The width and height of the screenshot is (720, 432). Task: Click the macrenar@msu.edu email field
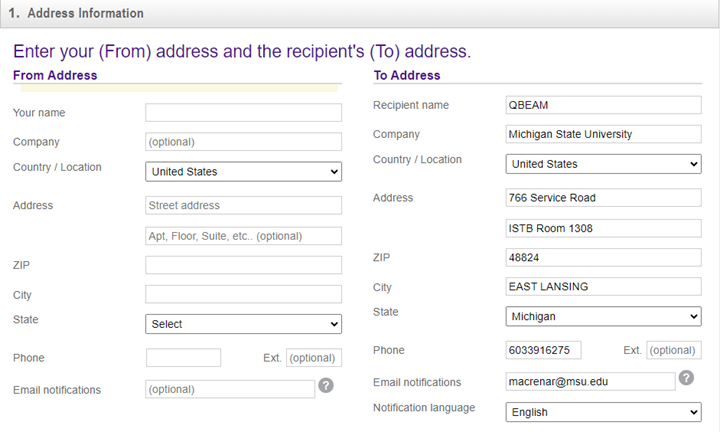tap(591, 382)
